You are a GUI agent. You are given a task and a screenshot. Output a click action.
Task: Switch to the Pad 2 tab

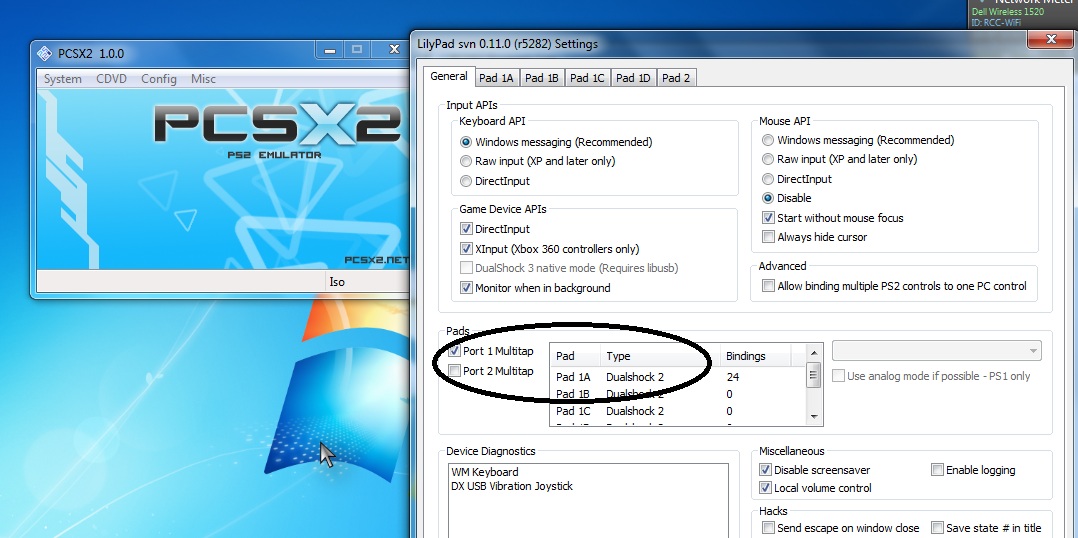point(675,78)
